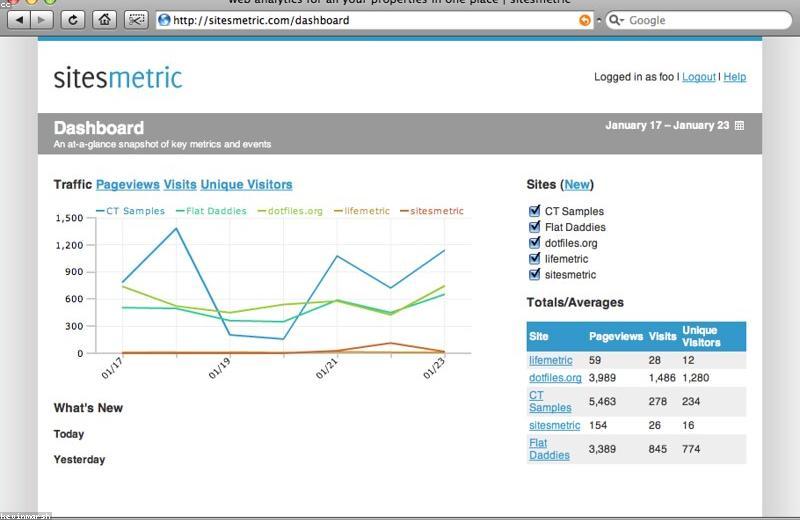
Task: Switch traffic chart to Visits
Action: [x=180, y=185]
